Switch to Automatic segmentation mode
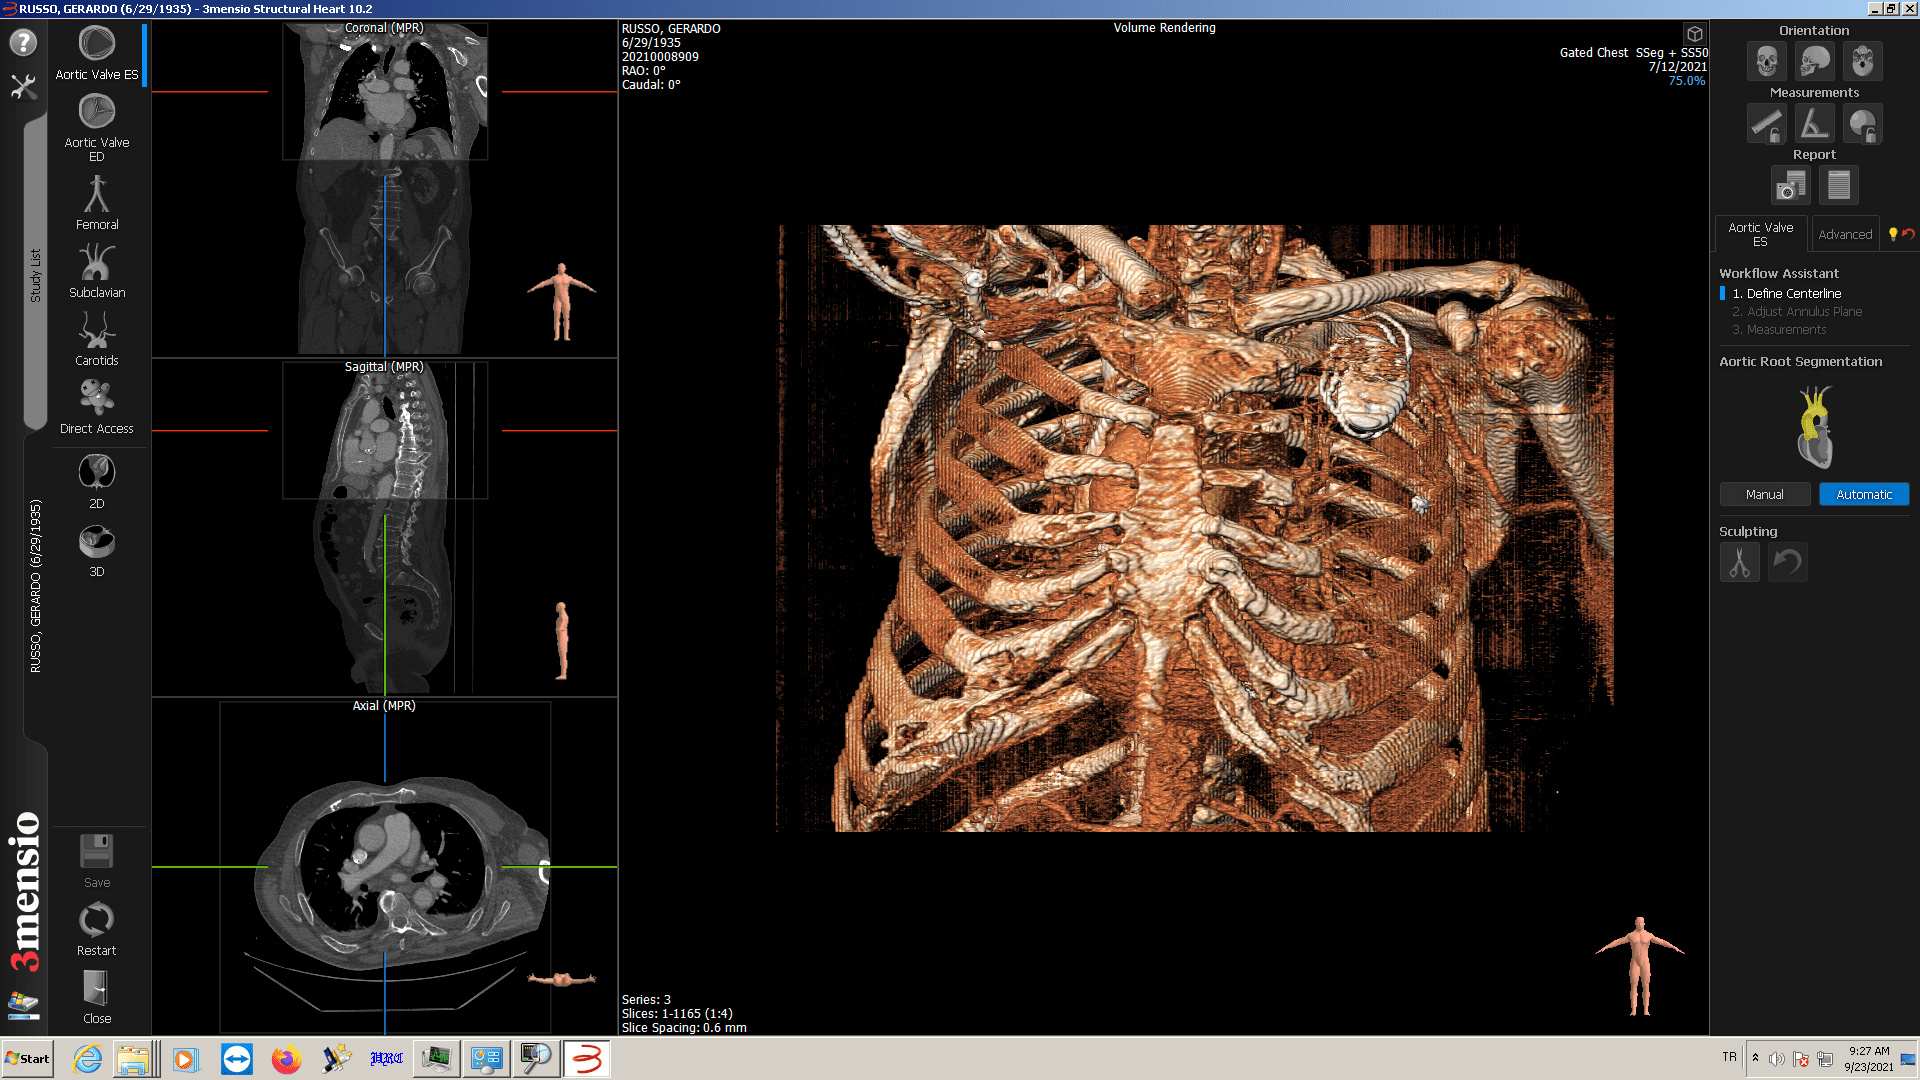Image resolution: width=1920 pixels, height=1080 pixels. pyautogui.click(x=1863, y=495)
